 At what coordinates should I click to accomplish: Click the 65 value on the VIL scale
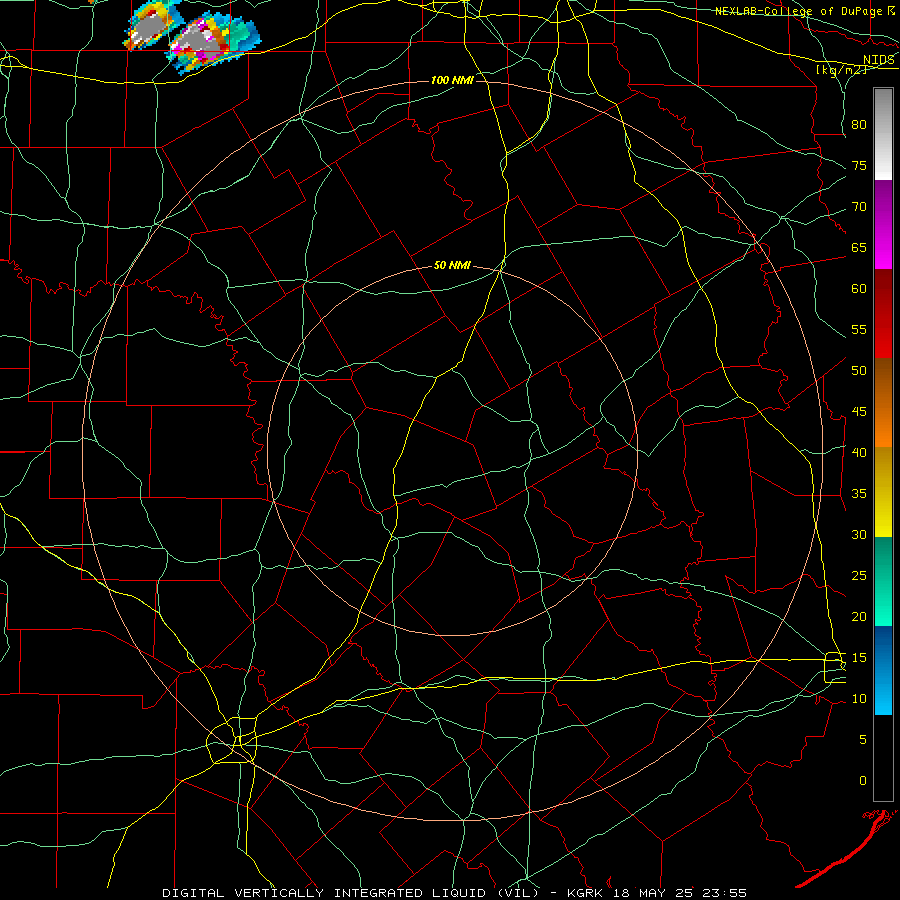point(859,248)
